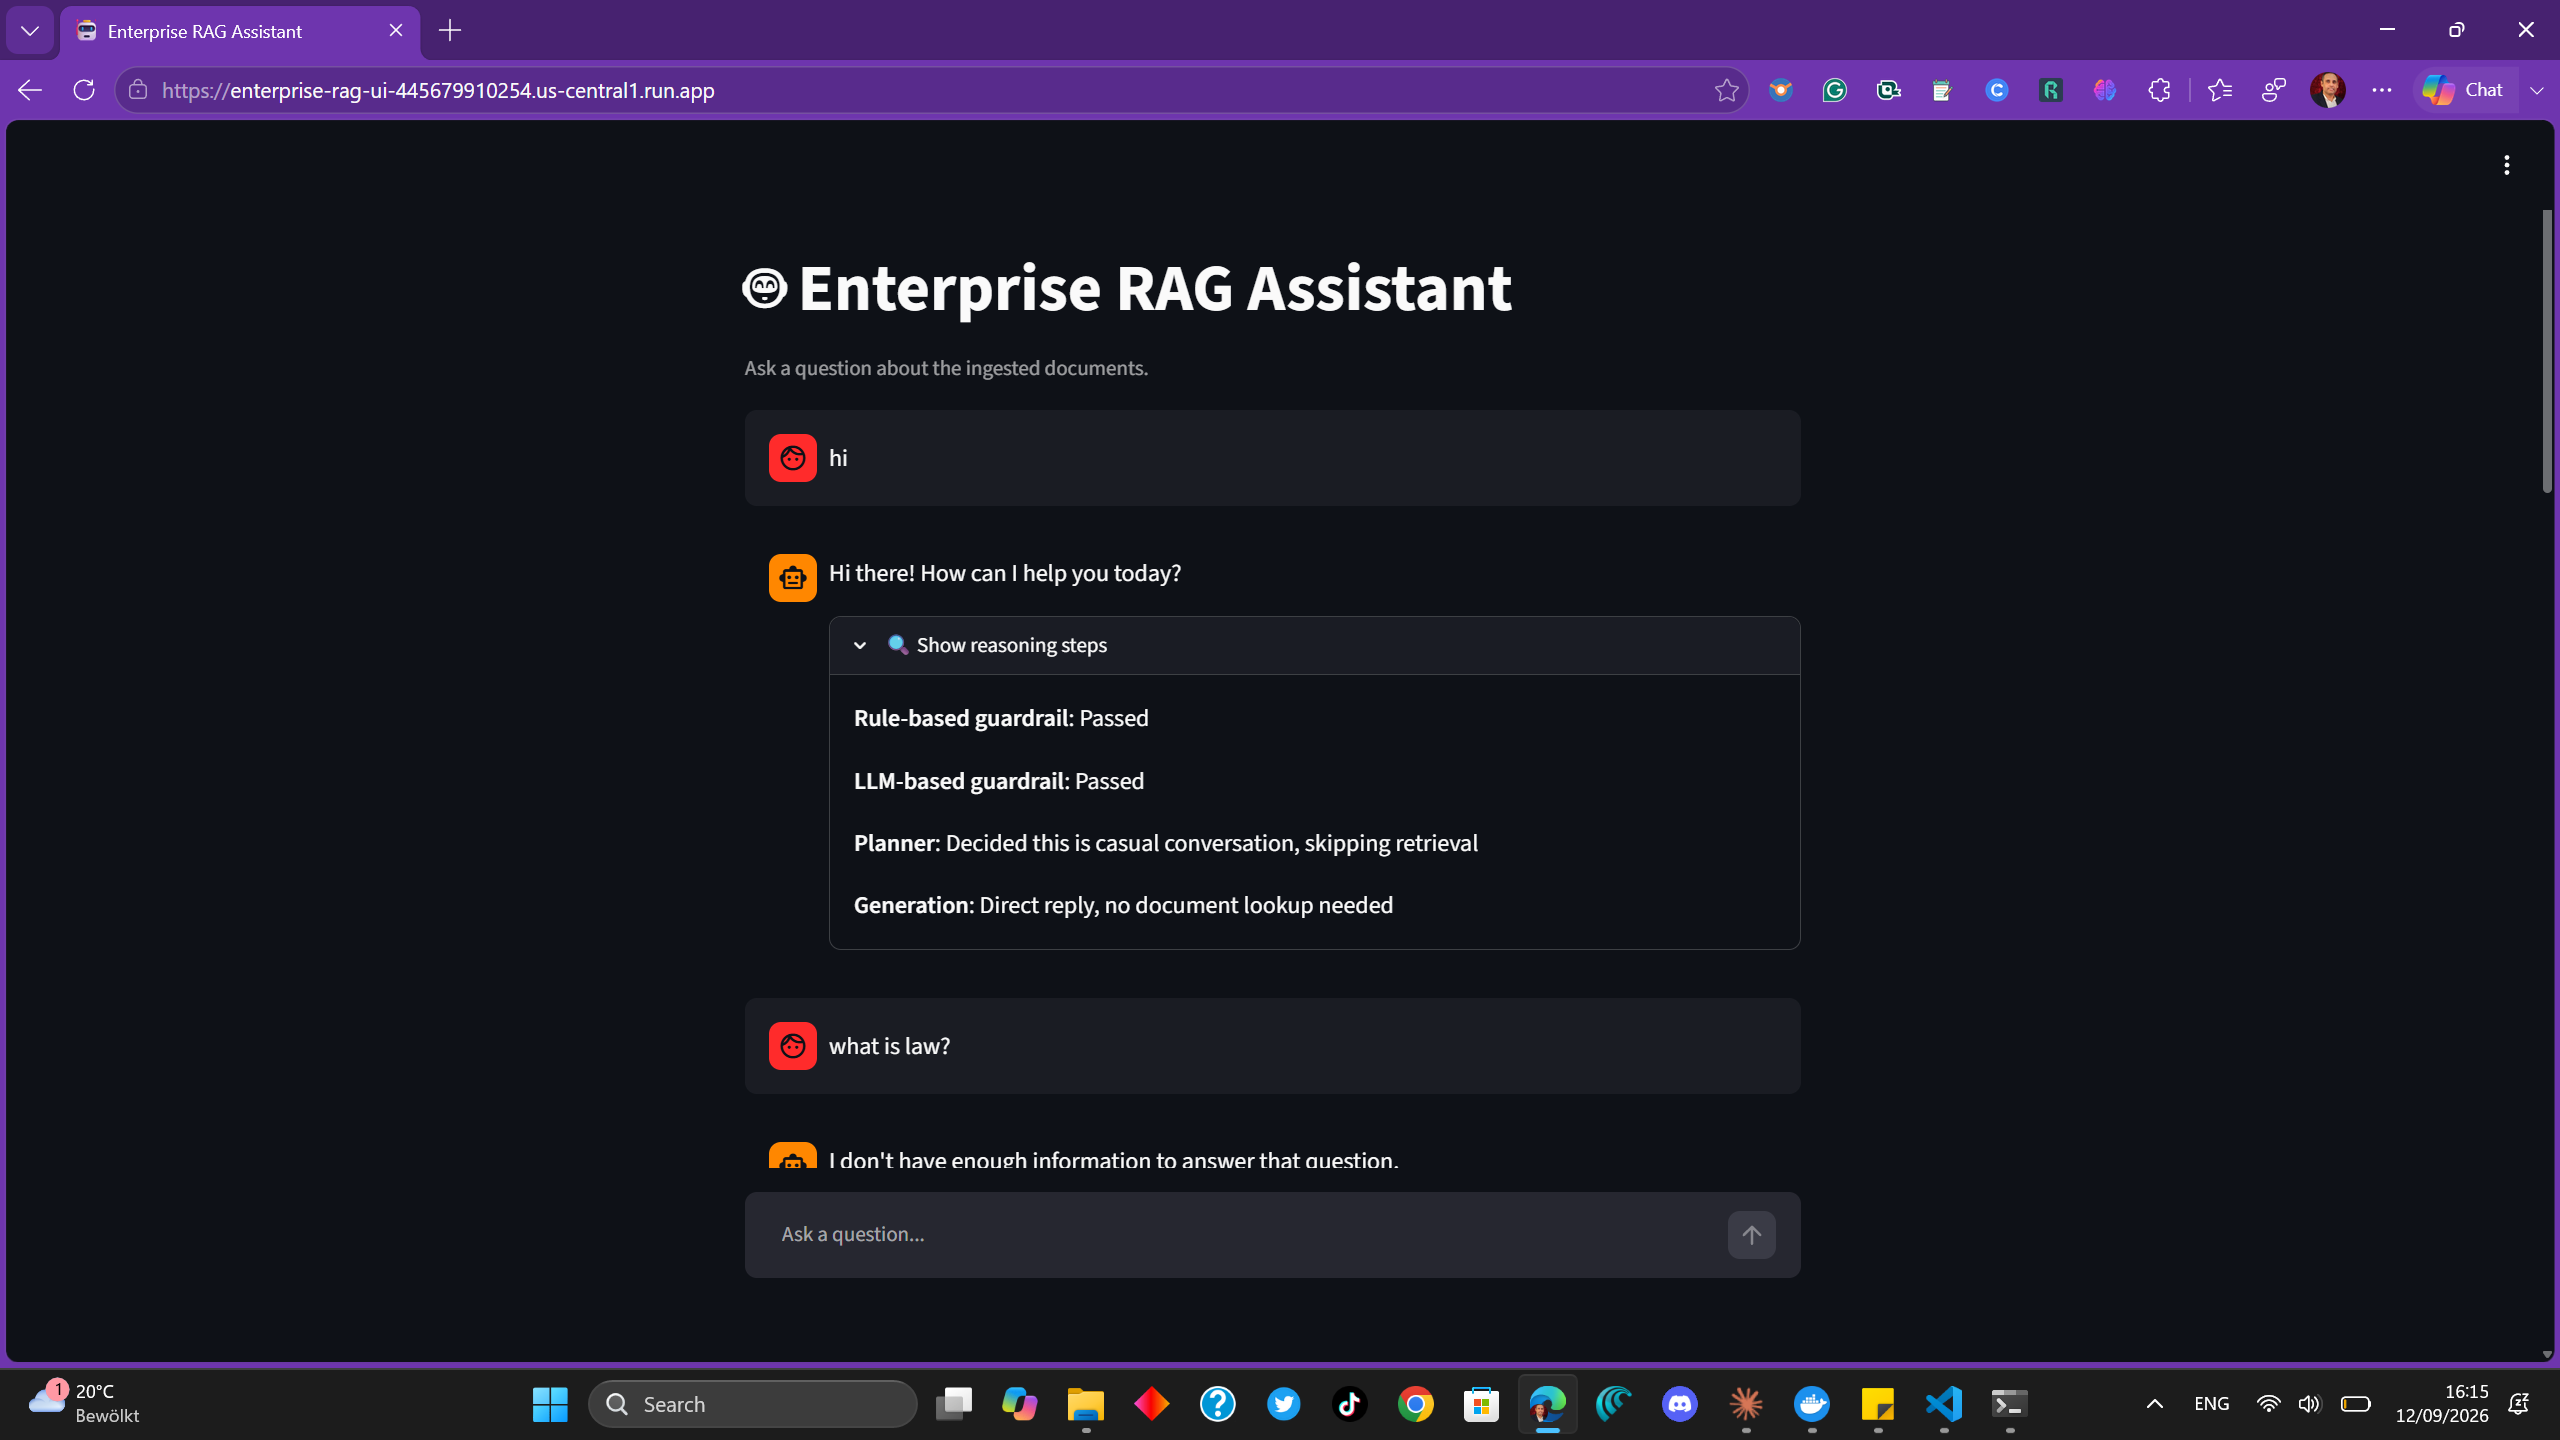
Task: Click the 'Rule-based guardrail: Passed' line
Action: pos(1001,718)
